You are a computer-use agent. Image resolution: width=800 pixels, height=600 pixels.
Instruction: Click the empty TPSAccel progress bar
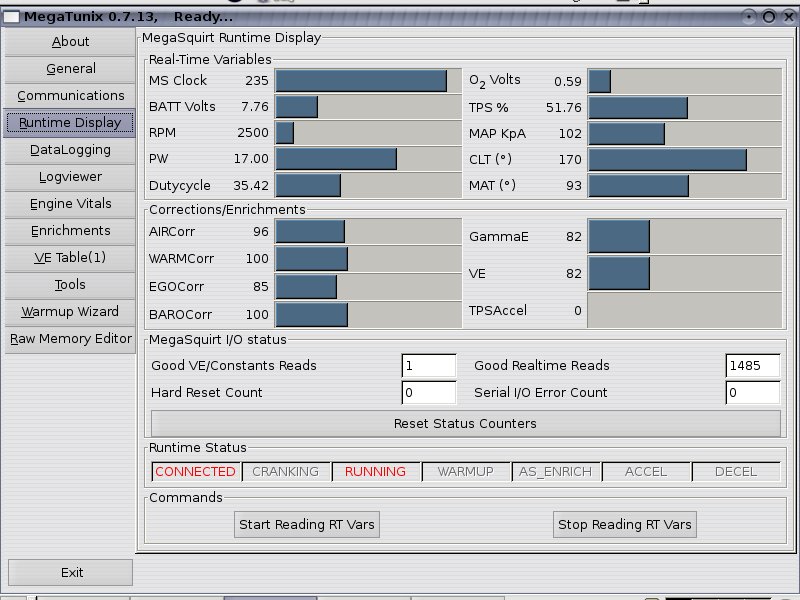coord(685,310)
